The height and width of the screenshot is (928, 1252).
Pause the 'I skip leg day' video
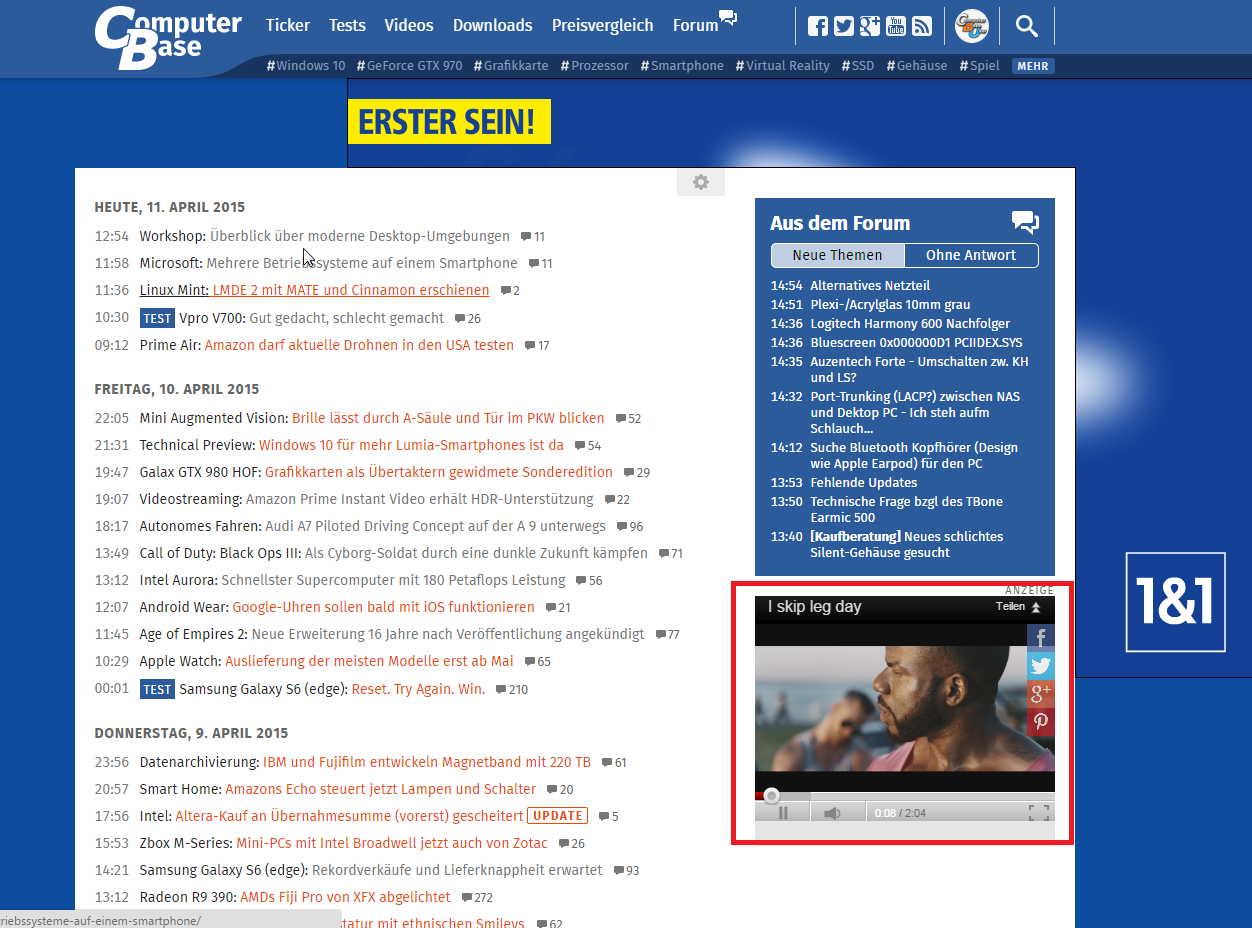pyautogui.click(x=783, y=813)
